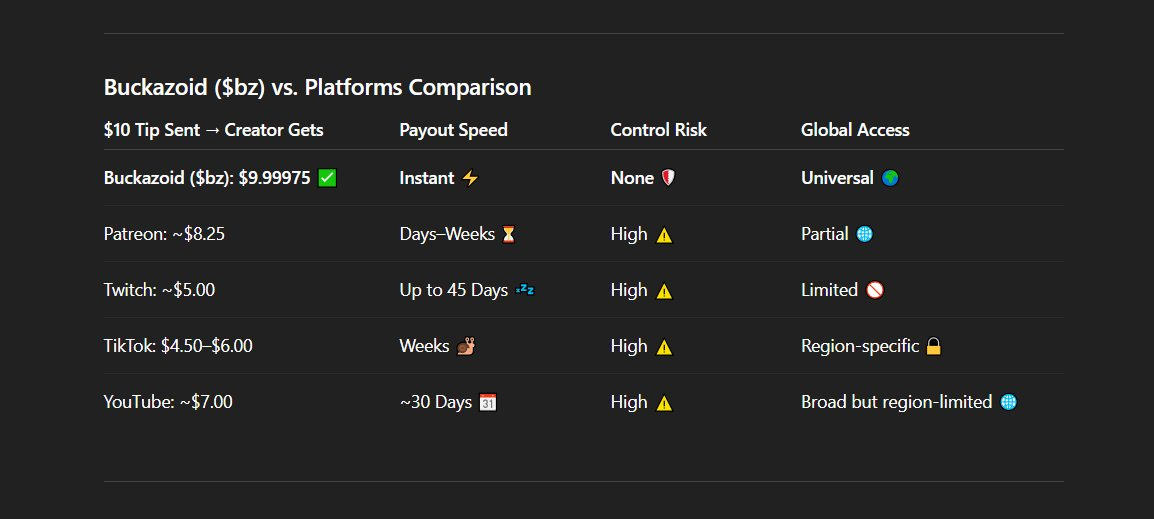Click the Region-specific access text

click(860, 346)
